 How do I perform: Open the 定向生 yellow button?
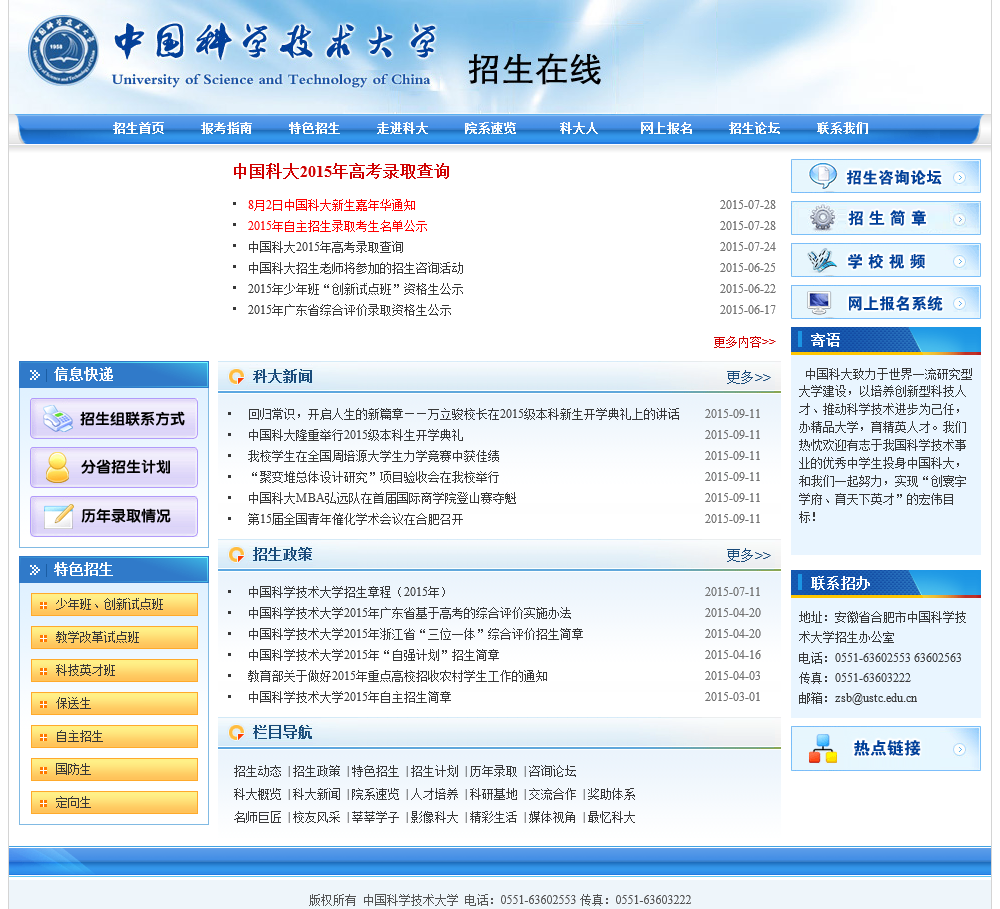(114, 802)
